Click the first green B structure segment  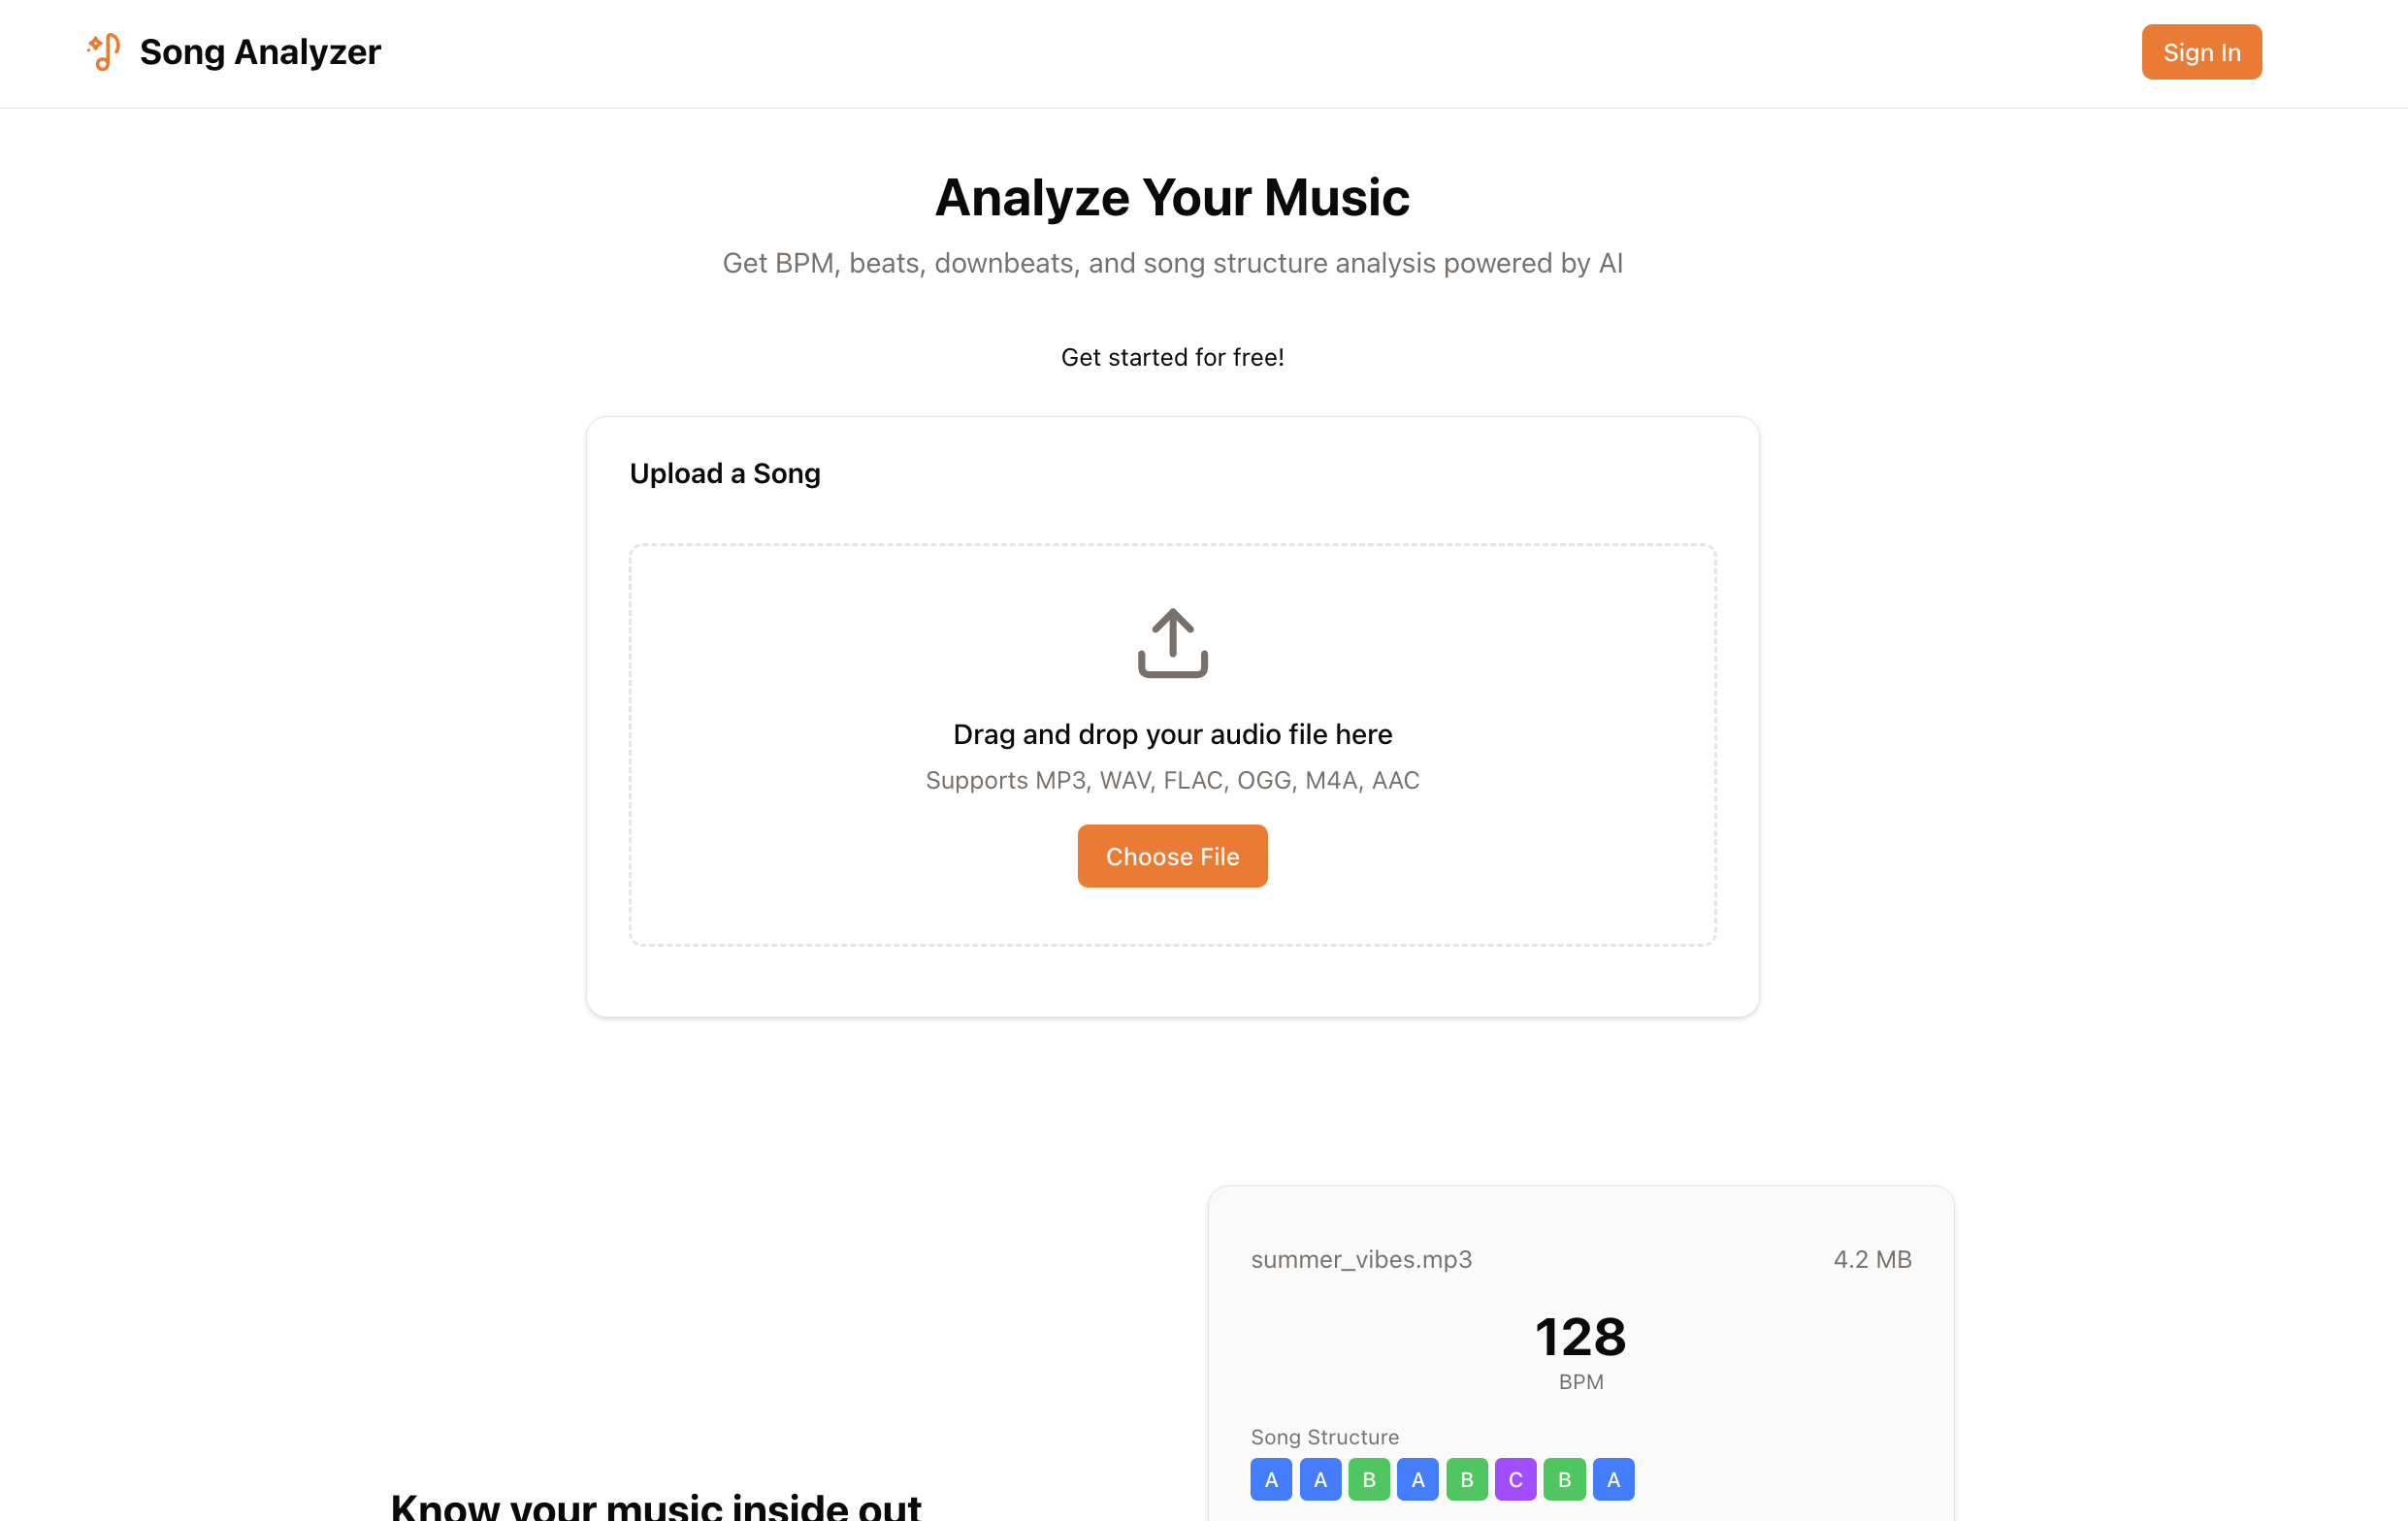1369,1479
